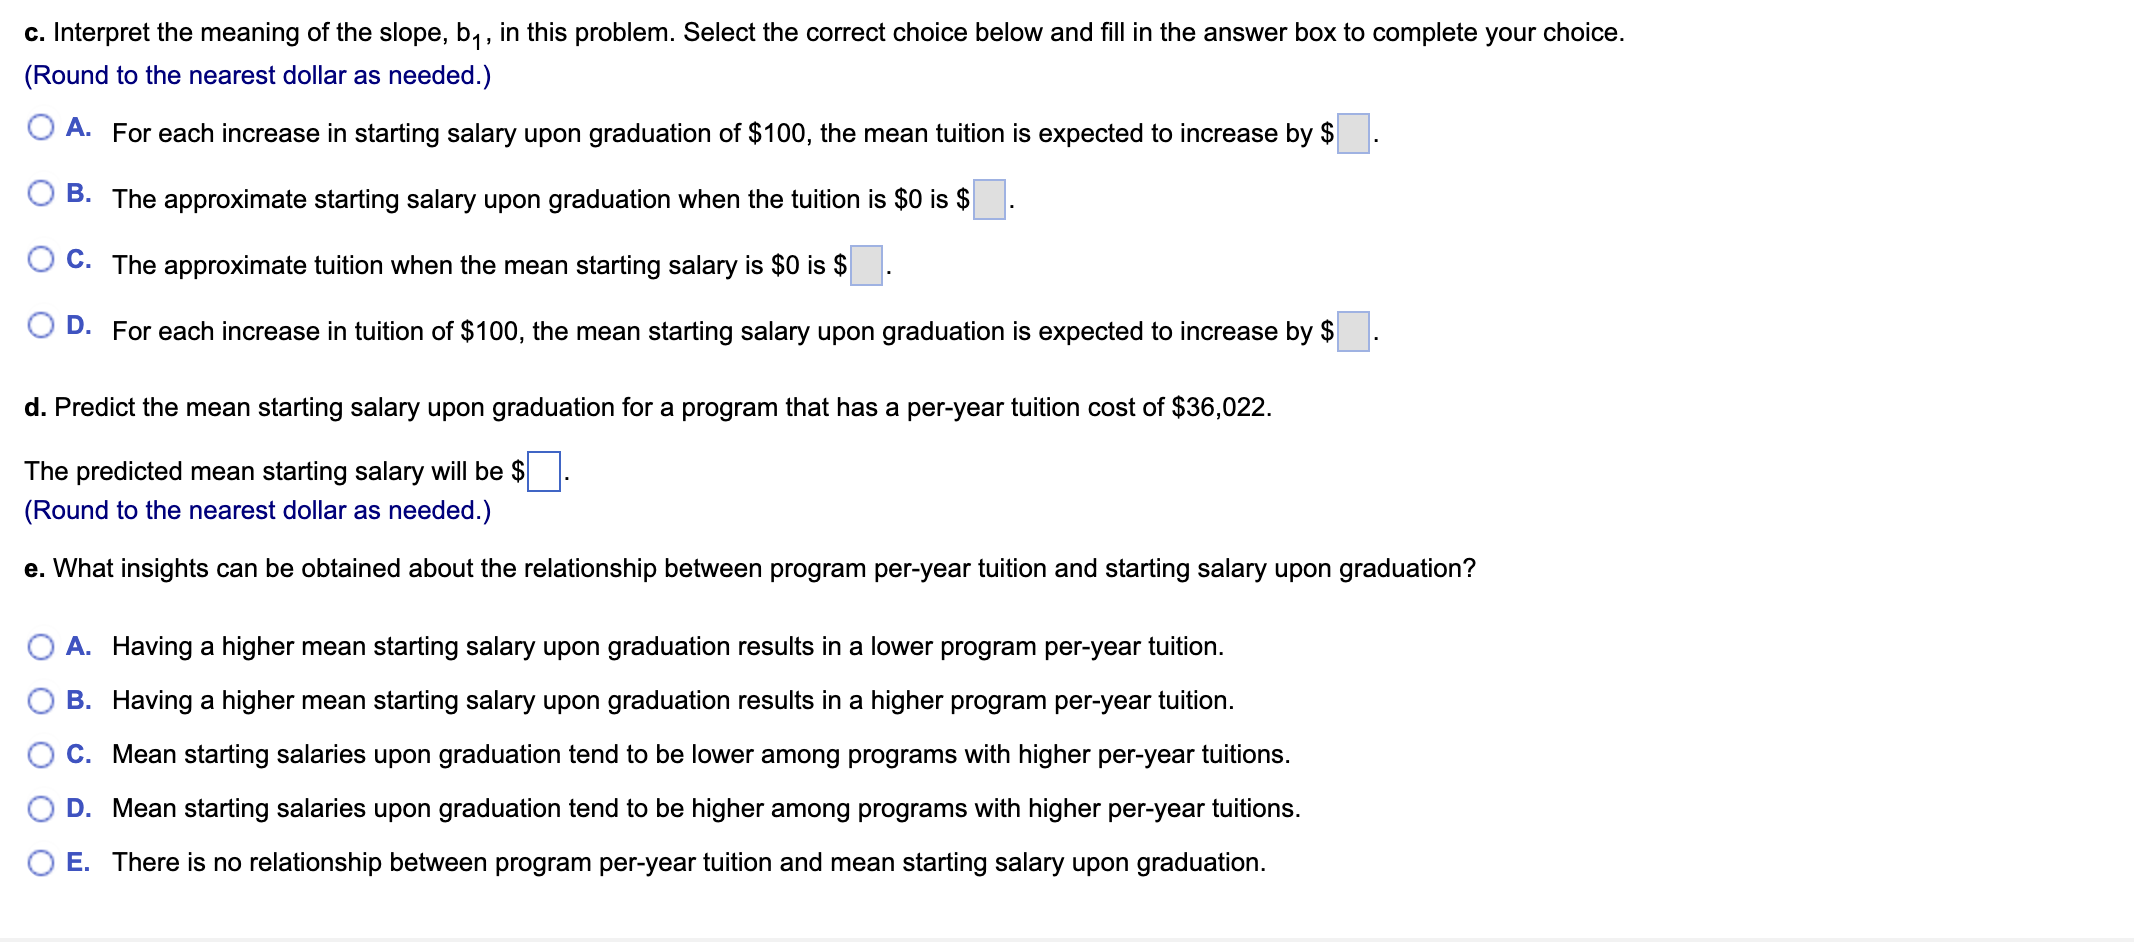2134x942 pixels.
Task: Select answer D about higher mean starting salaries
Action: tap(40, 809)
